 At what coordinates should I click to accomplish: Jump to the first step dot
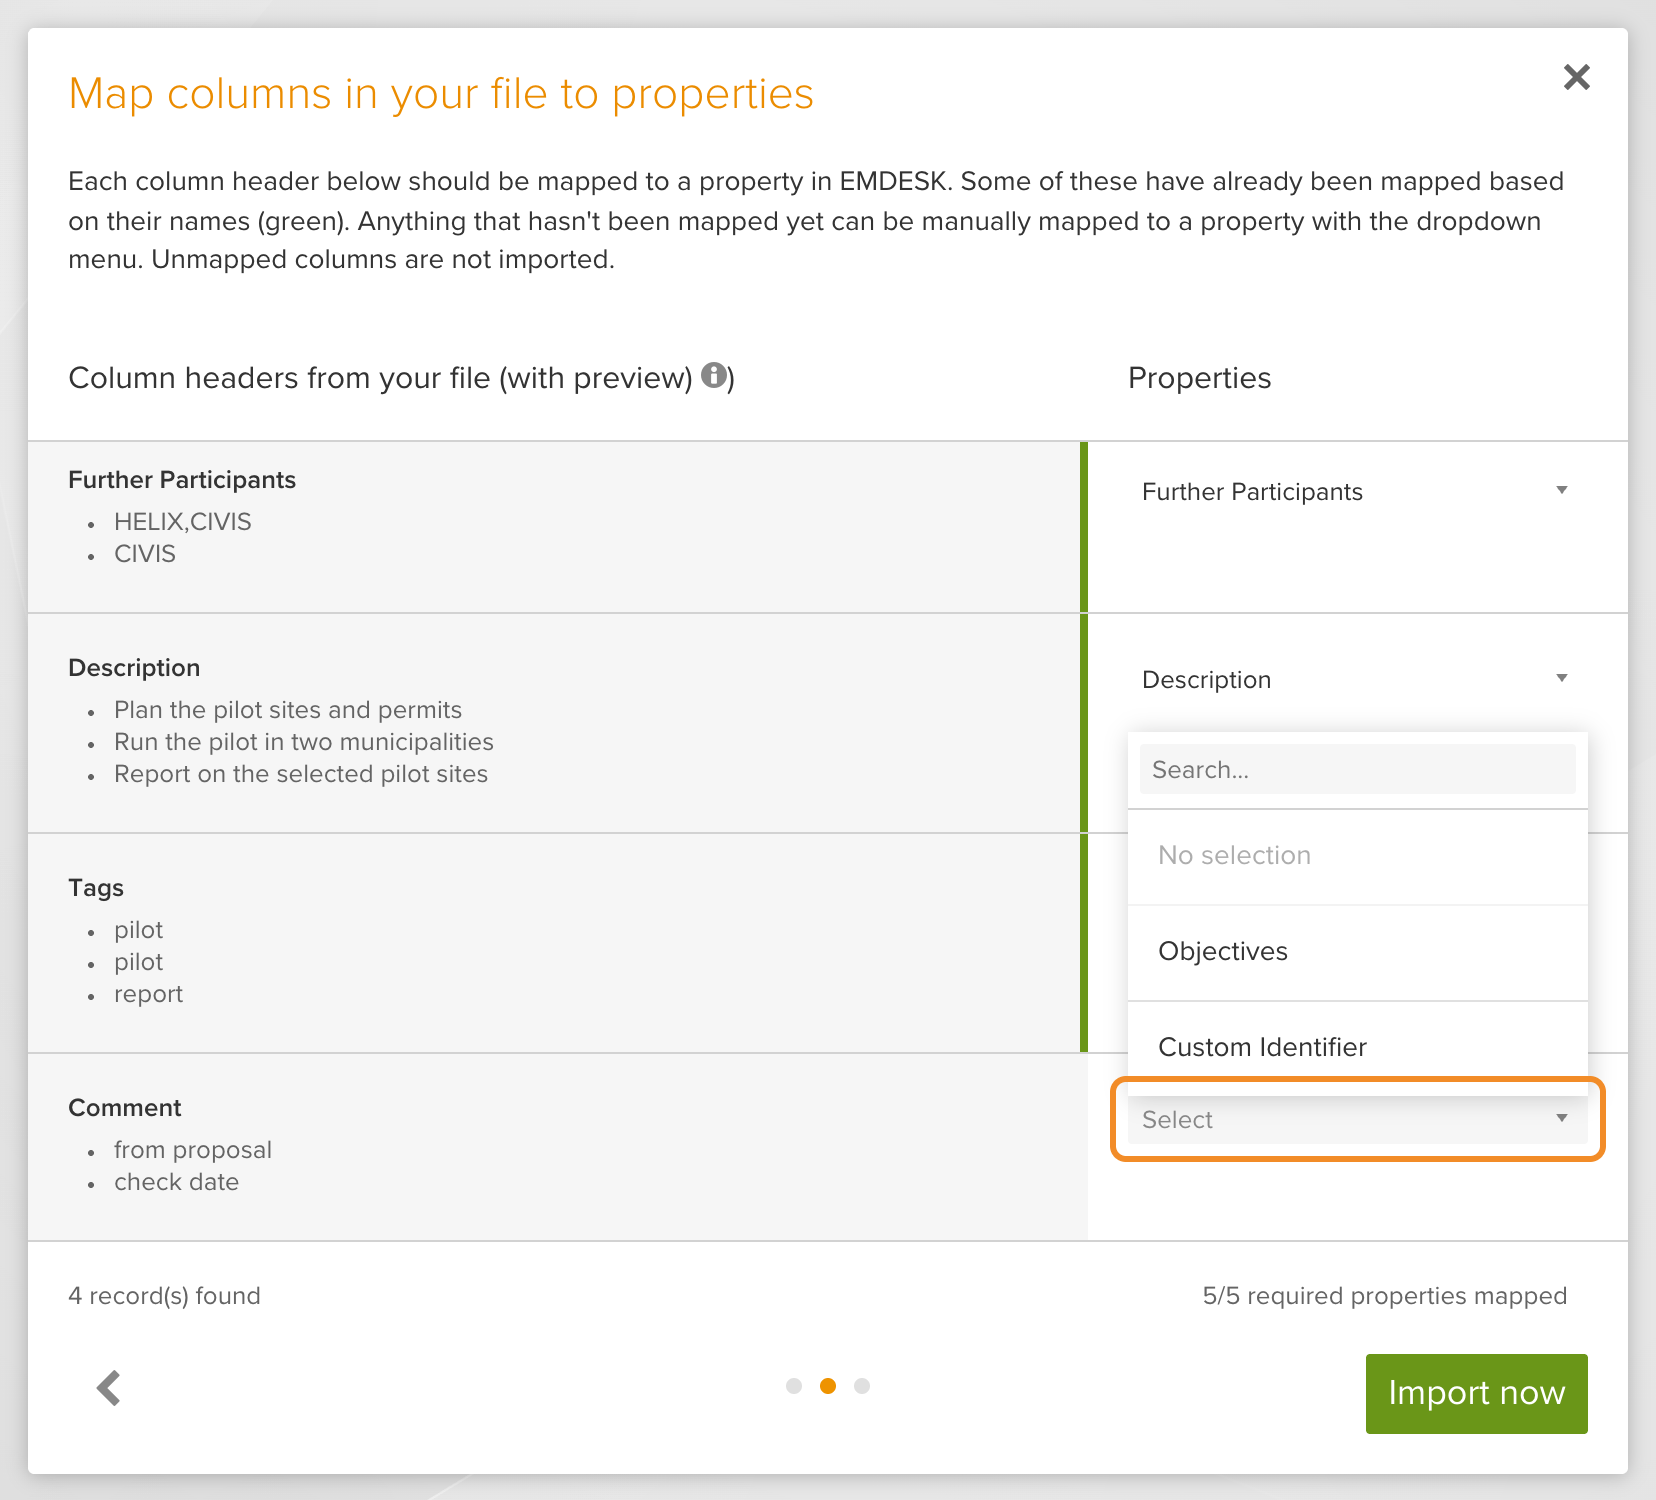794,1386
